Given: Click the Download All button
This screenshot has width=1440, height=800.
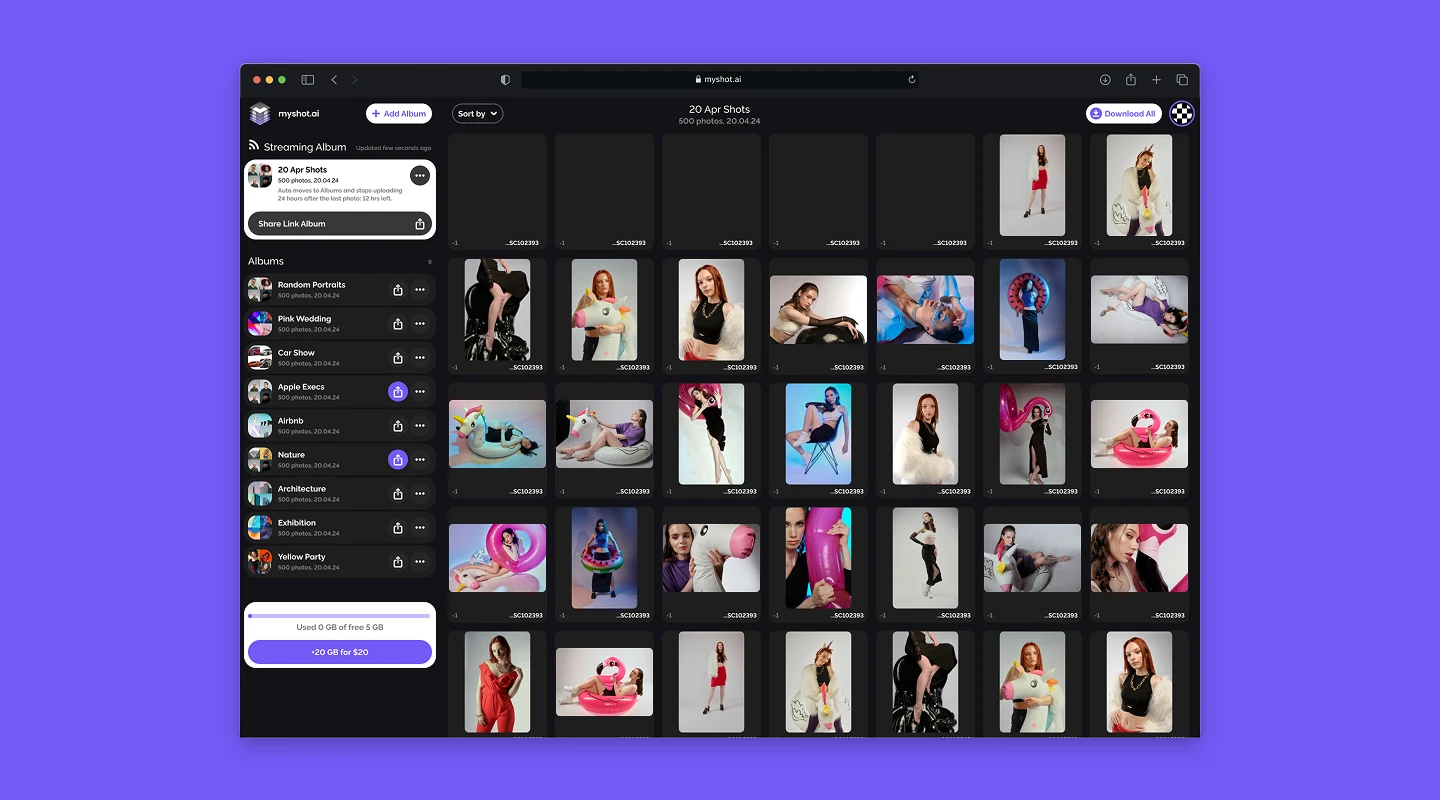Looking at the screenshot, I should tap(1124, 114).
